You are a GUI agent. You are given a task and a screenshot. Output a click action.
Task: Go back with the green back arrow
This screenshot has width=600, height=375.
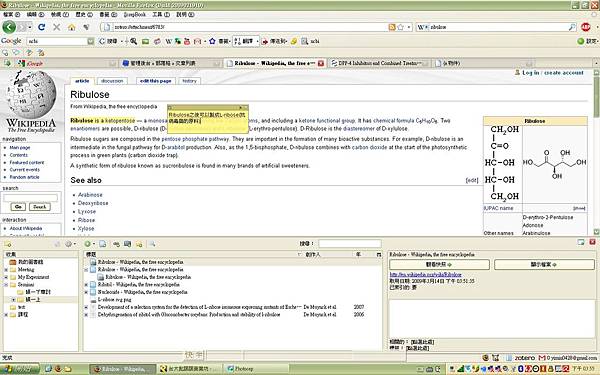click(9, 27)
